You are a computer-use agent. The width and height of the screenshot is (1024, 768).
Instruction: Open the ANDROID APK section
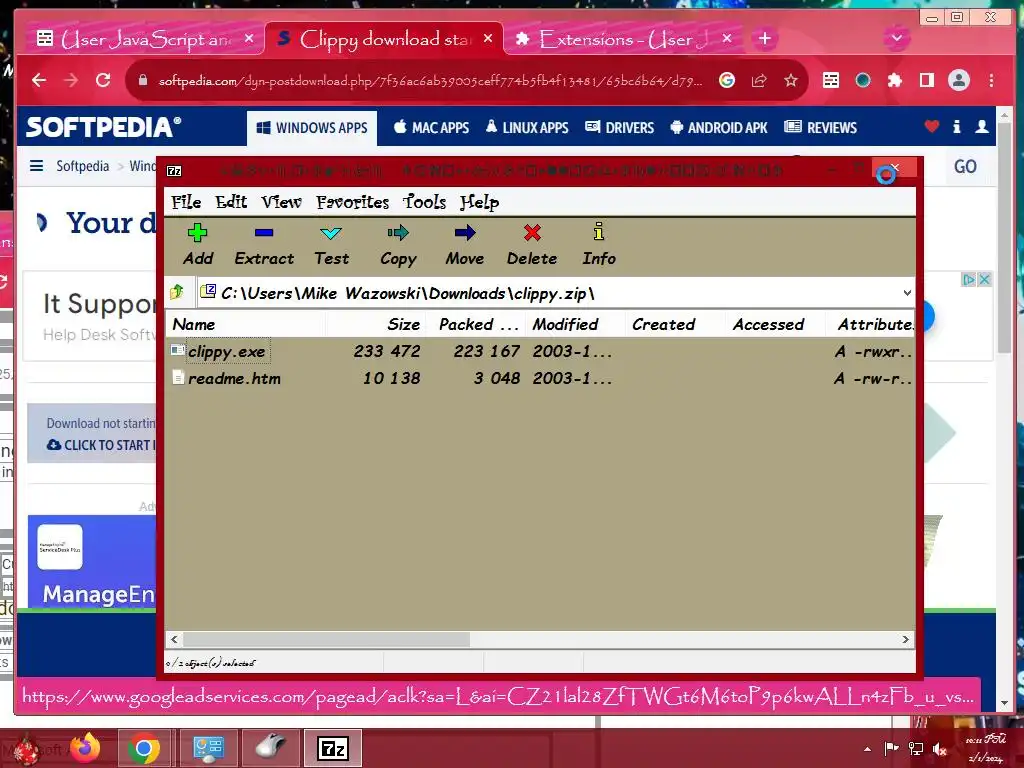point(718,127)
